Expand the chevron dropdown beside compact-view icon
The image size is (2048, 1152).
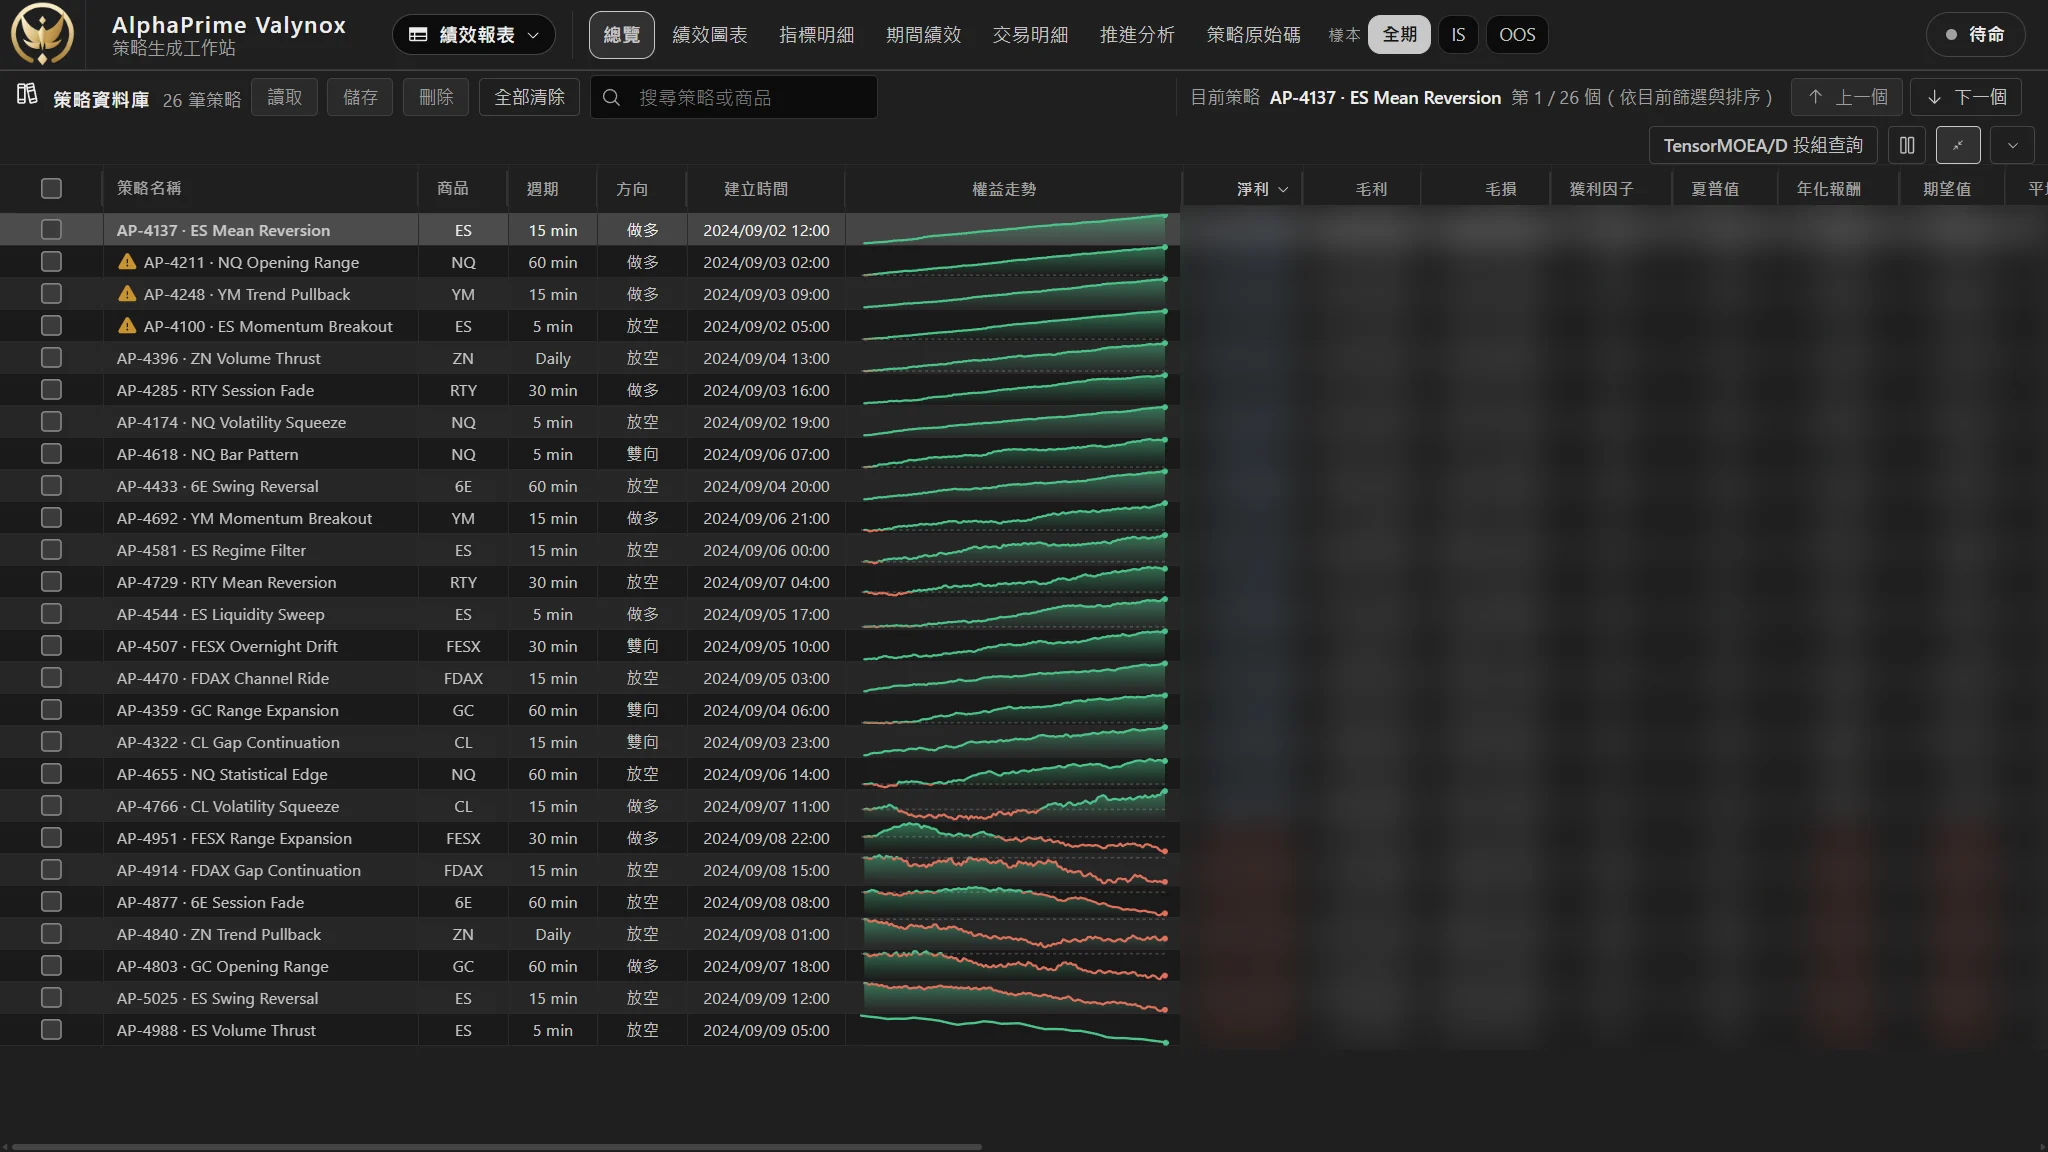(2012, 146)
